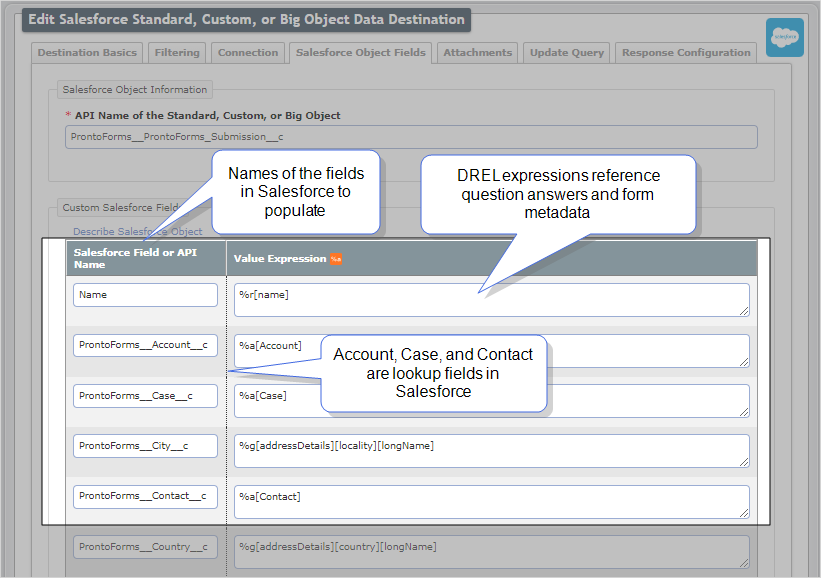Screen dimensions: 821x578
Task: Click the ProntoForms__Contact__c field input
Action: tap(146, 496)
